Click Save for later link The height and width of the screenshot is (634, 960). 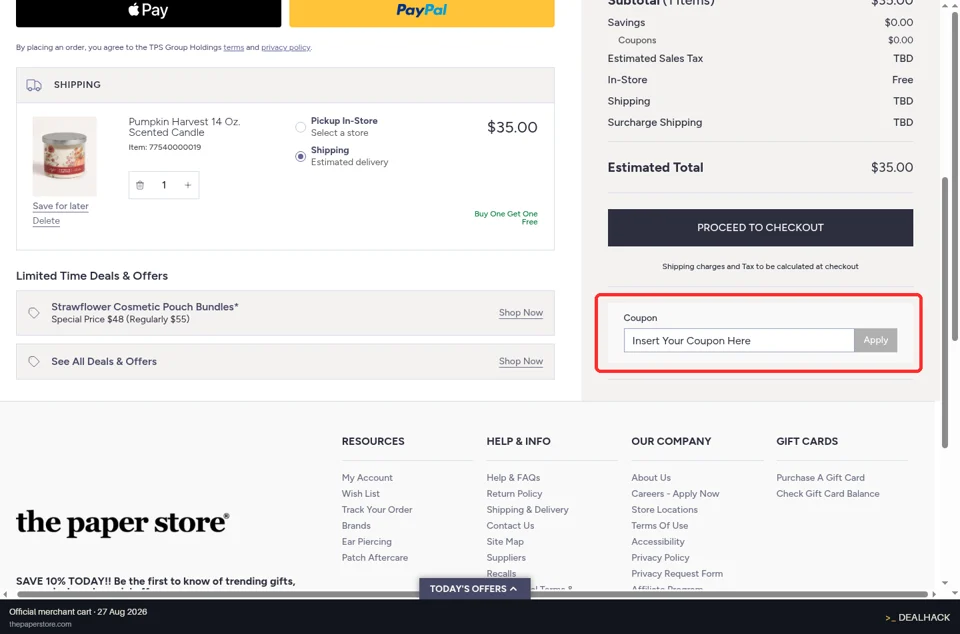pos(61,206)
